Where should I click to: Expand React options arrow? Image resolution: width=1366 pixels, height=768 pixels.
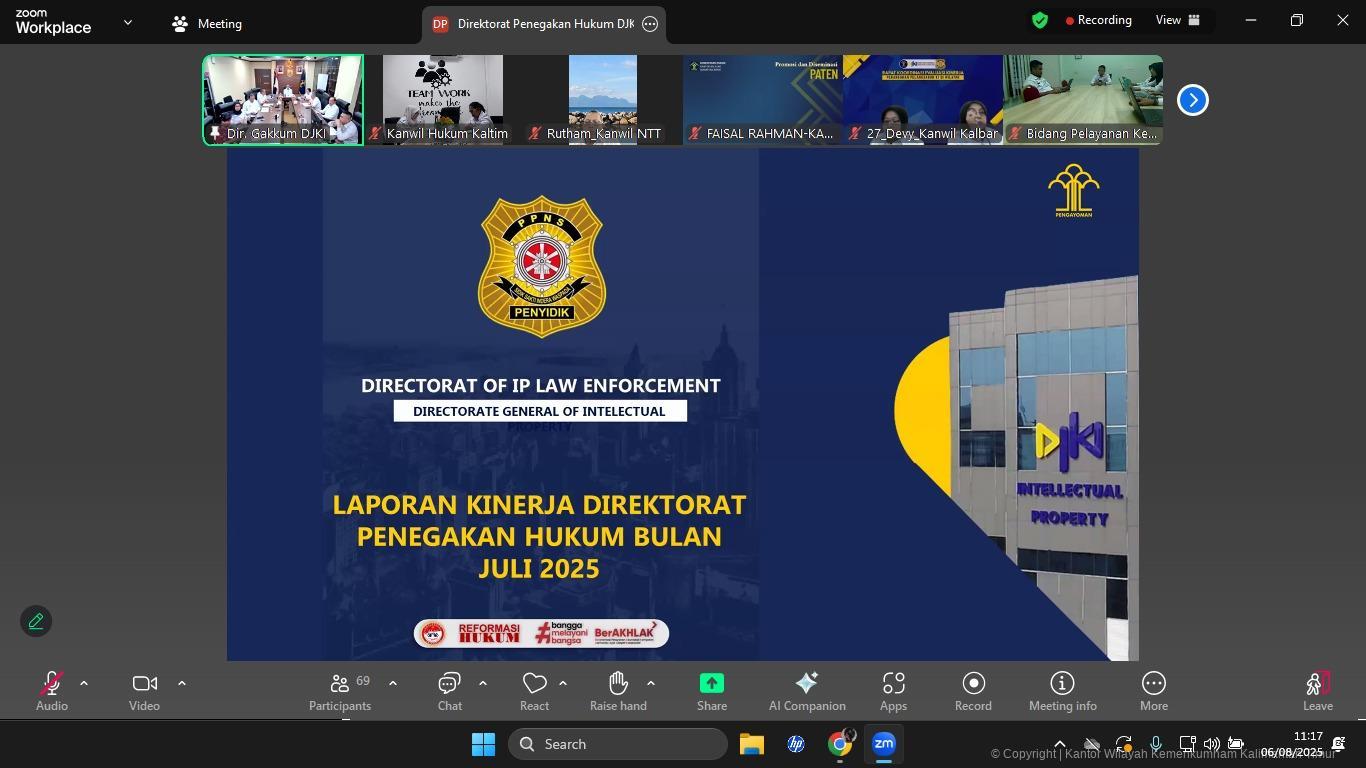click(x=563, y=683)
